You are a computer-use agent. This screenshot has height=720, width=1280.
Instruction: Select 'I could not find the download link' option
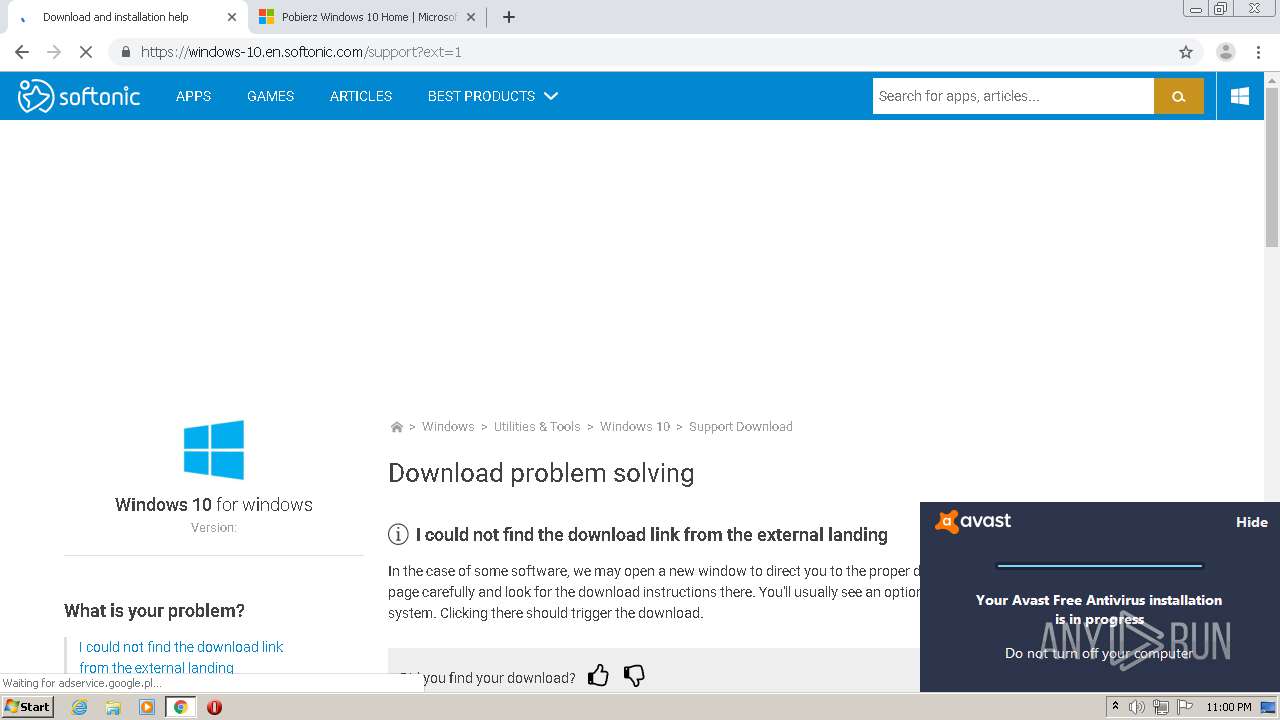(181, 657)
